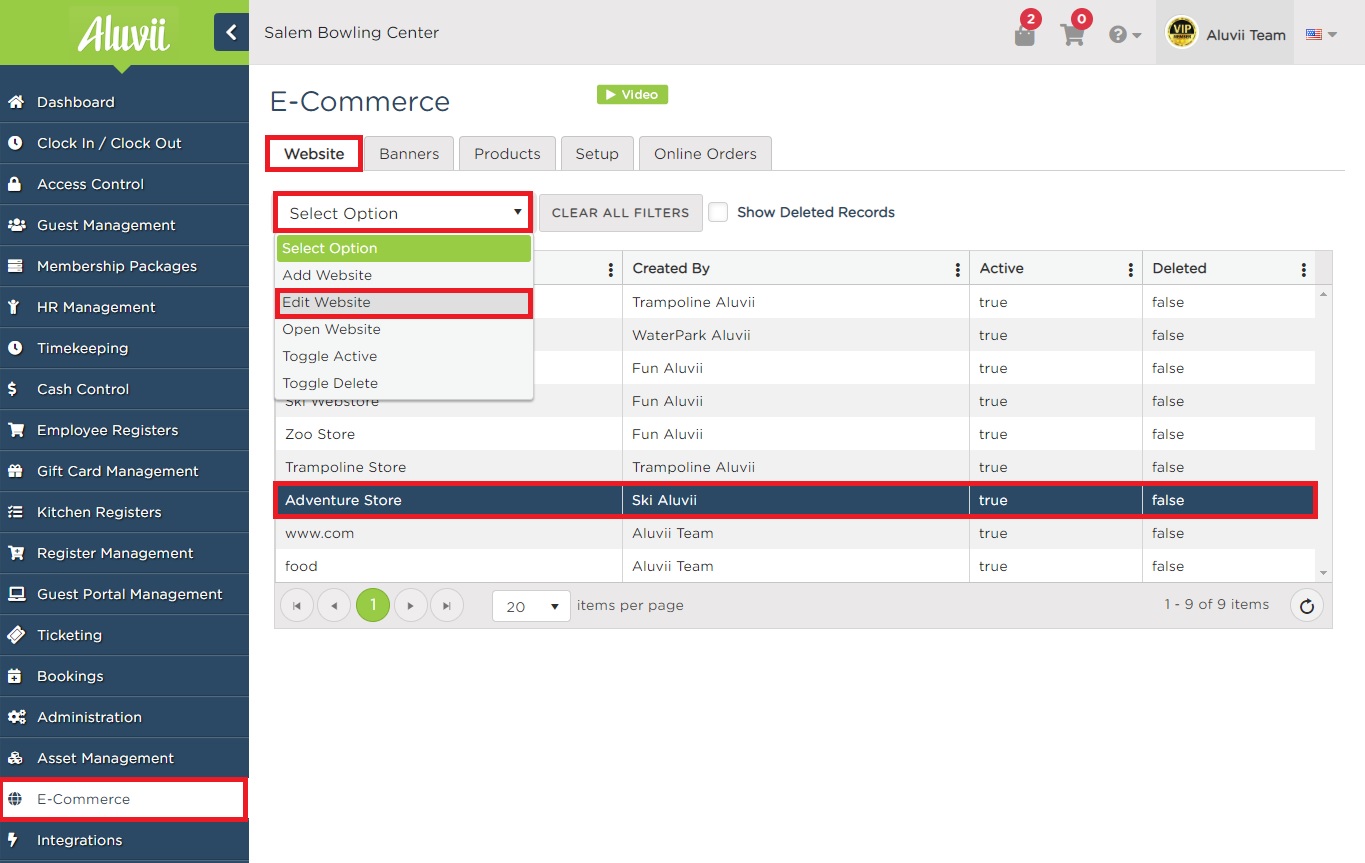Open Active column menu
The width and height of the screenshot is (1365, 863).
click(1131, 269)
